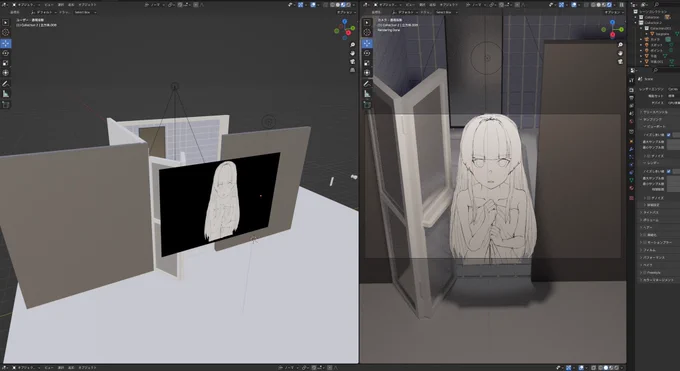
Task: Select the Rotate tool in left viewport
Action: (x=6, y=53)
